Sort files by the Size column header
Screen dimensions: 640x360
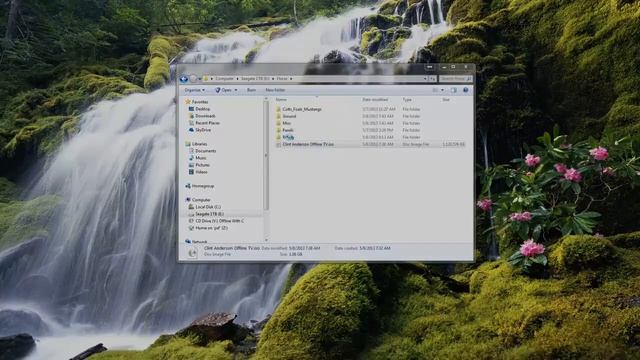point(446,100)
